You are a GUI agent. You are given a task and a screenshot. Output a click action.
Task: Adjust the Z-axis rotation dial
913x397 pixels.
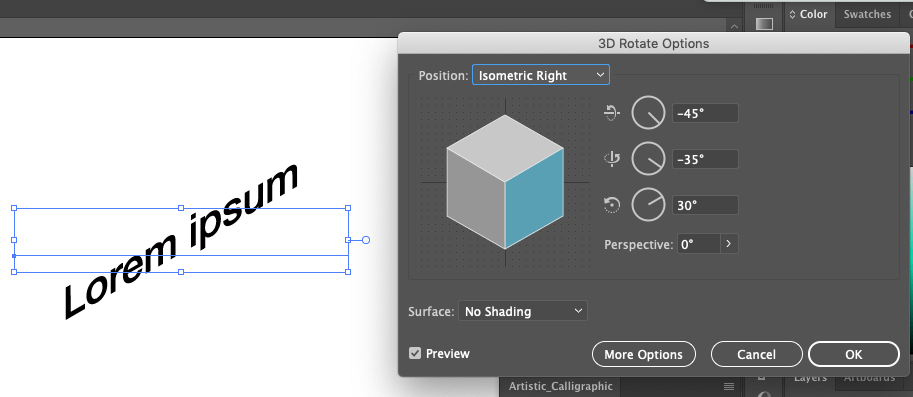648,205
